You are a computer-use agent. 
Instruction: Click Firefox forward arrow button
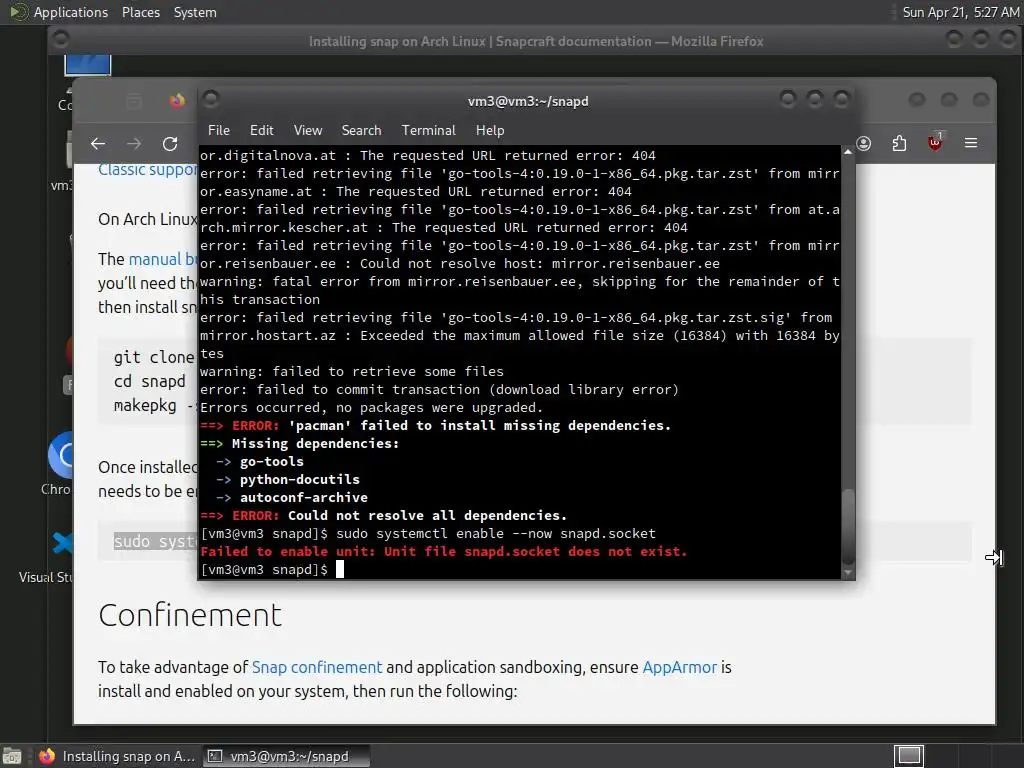[134, 144]
